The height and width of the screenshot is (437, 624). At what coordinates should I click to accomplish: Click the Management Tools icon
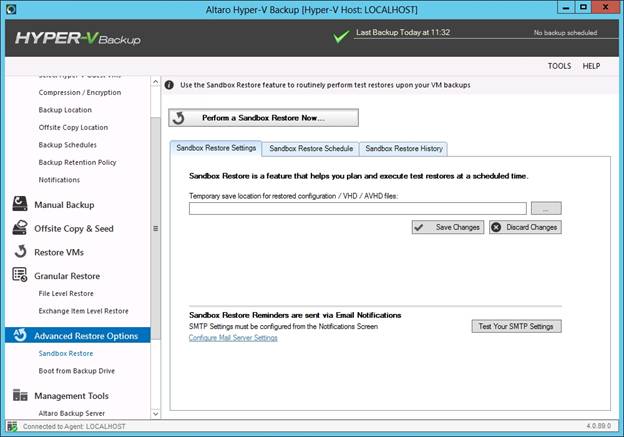(20, 395)
